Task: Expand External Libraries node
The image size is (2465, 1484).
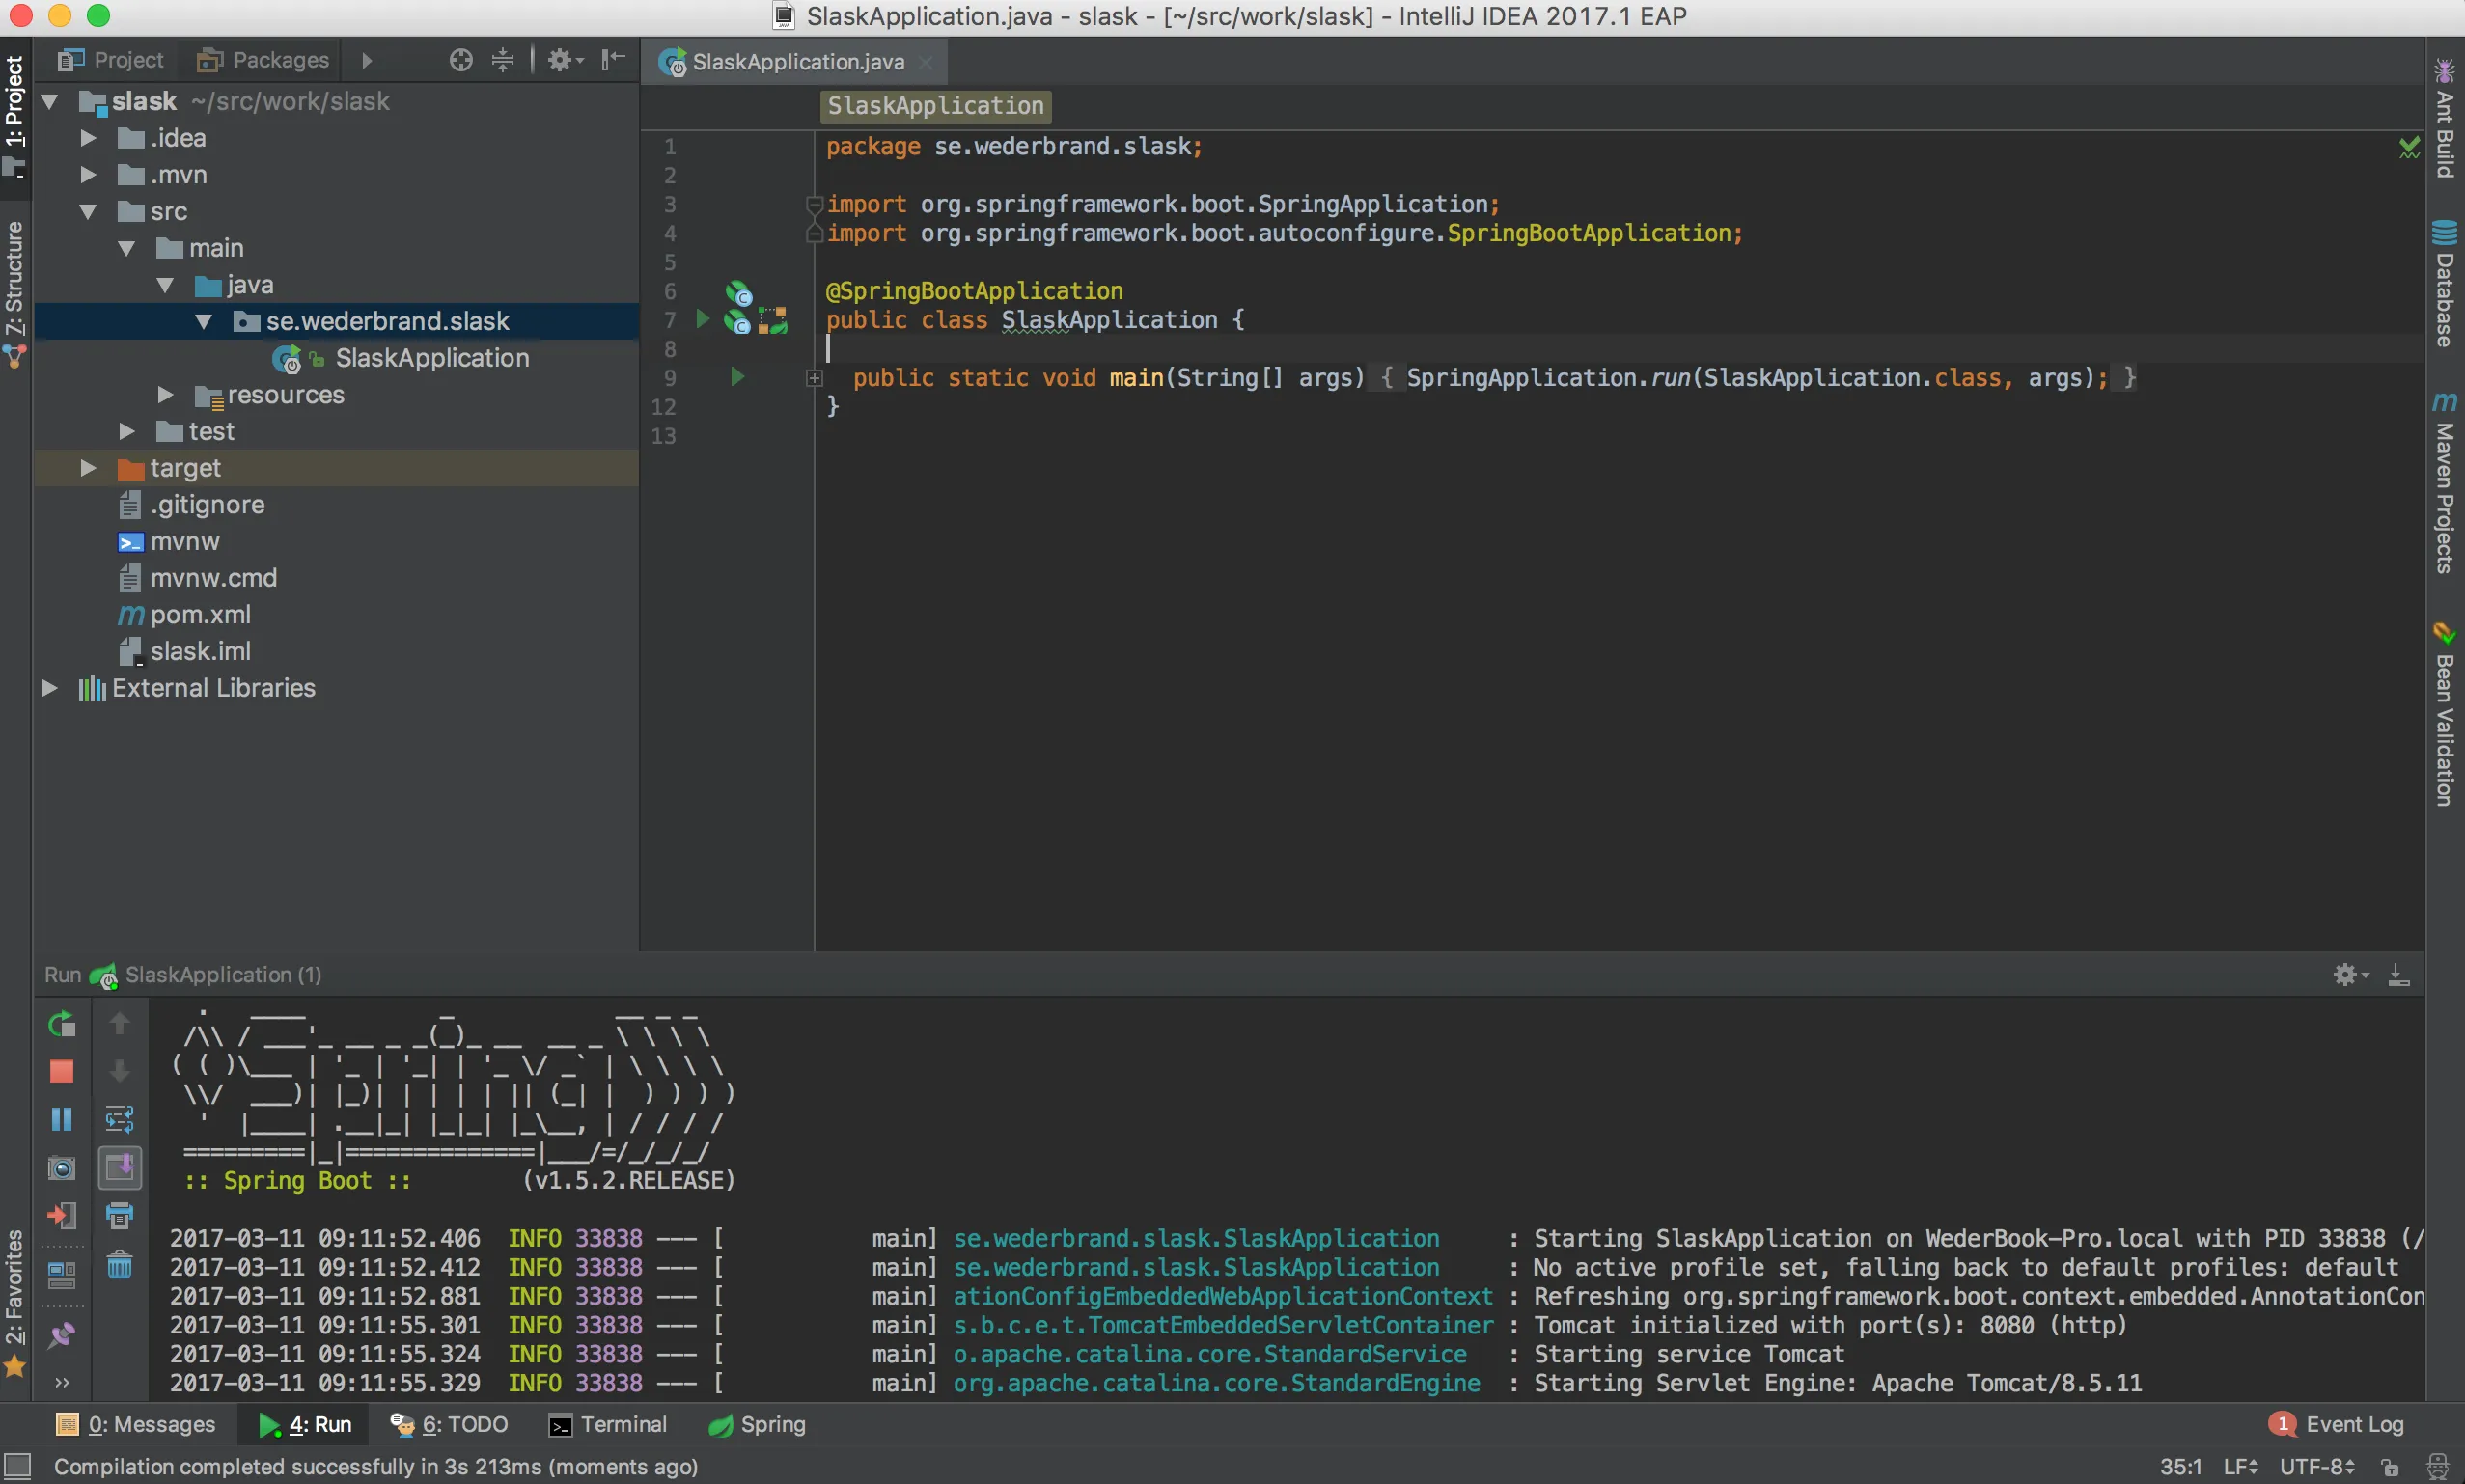Action: click(x=49, y=688)
